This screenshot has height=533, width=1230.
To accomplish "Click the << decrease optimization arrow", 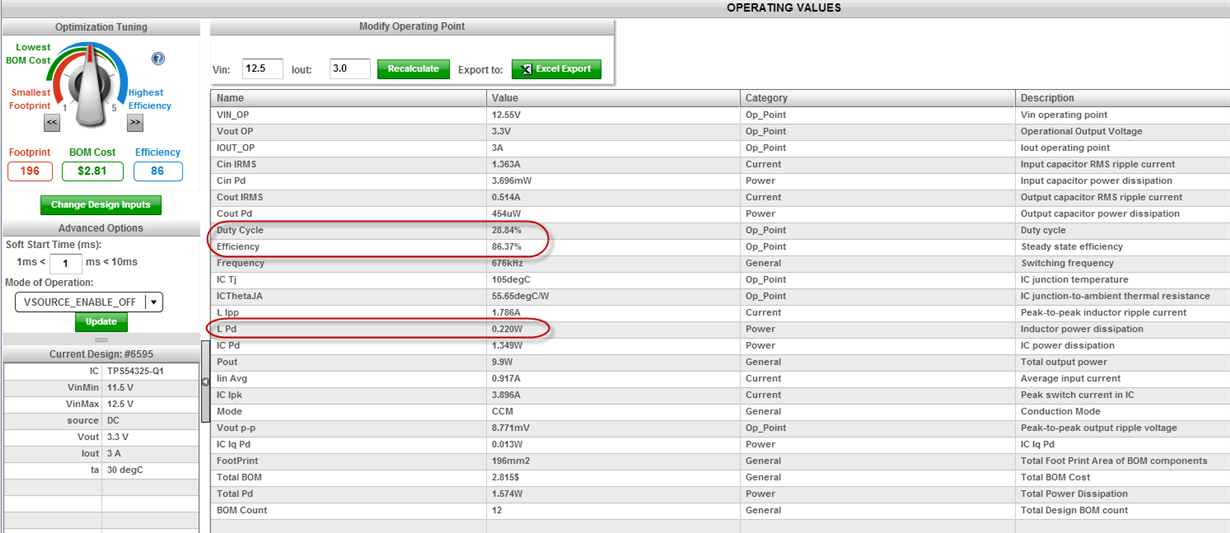I will [52, 122].
